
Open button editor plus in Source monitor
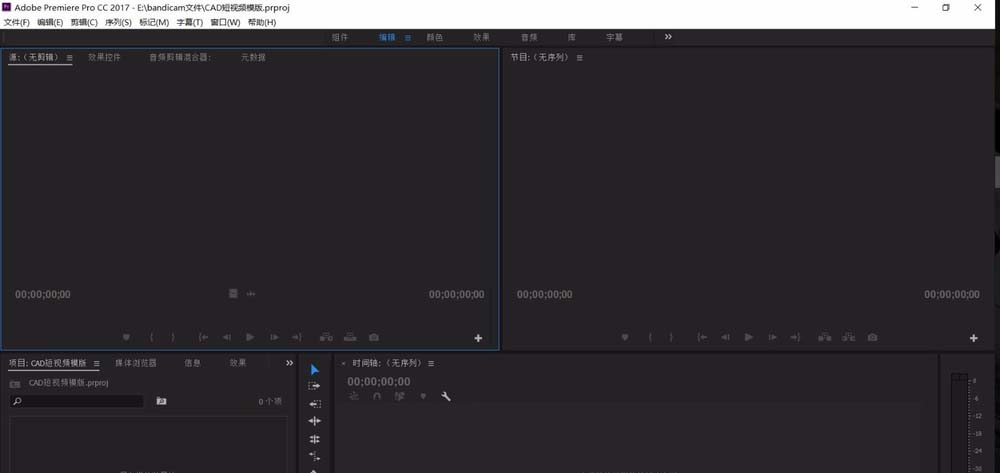tap(478, 338)
